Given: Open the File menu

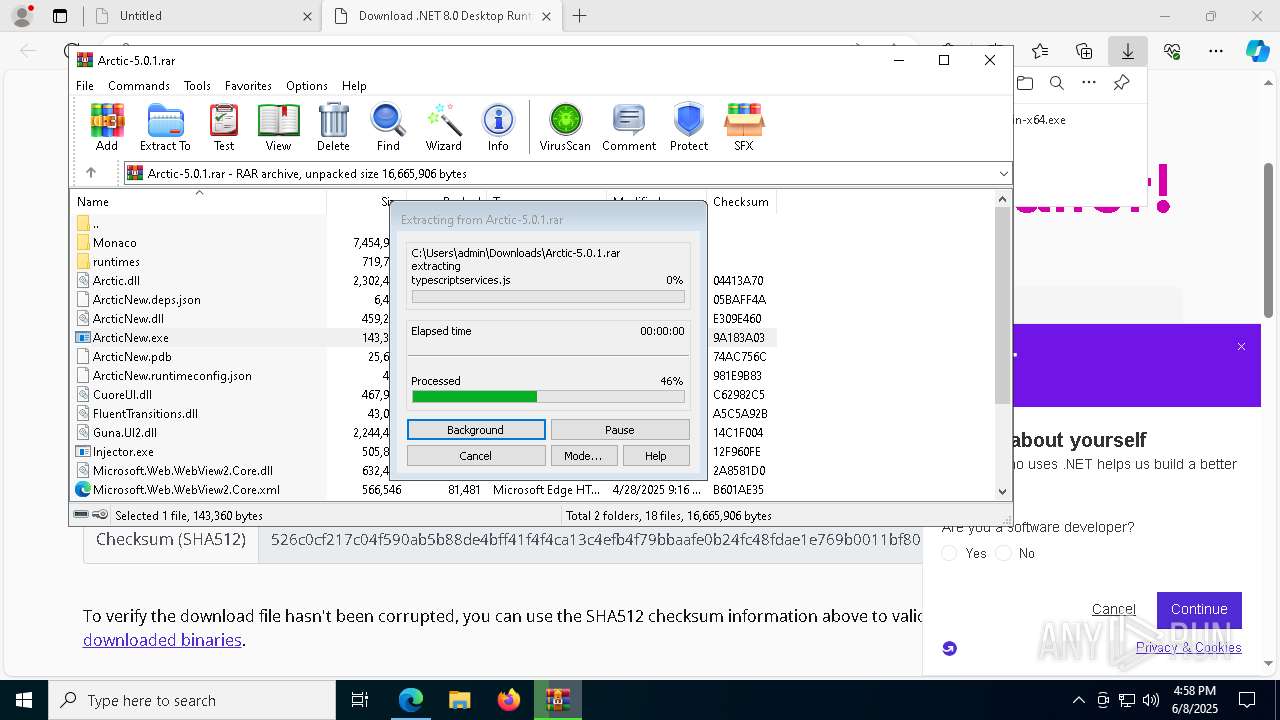Looking at the screenshot, I should click(85, 86).
